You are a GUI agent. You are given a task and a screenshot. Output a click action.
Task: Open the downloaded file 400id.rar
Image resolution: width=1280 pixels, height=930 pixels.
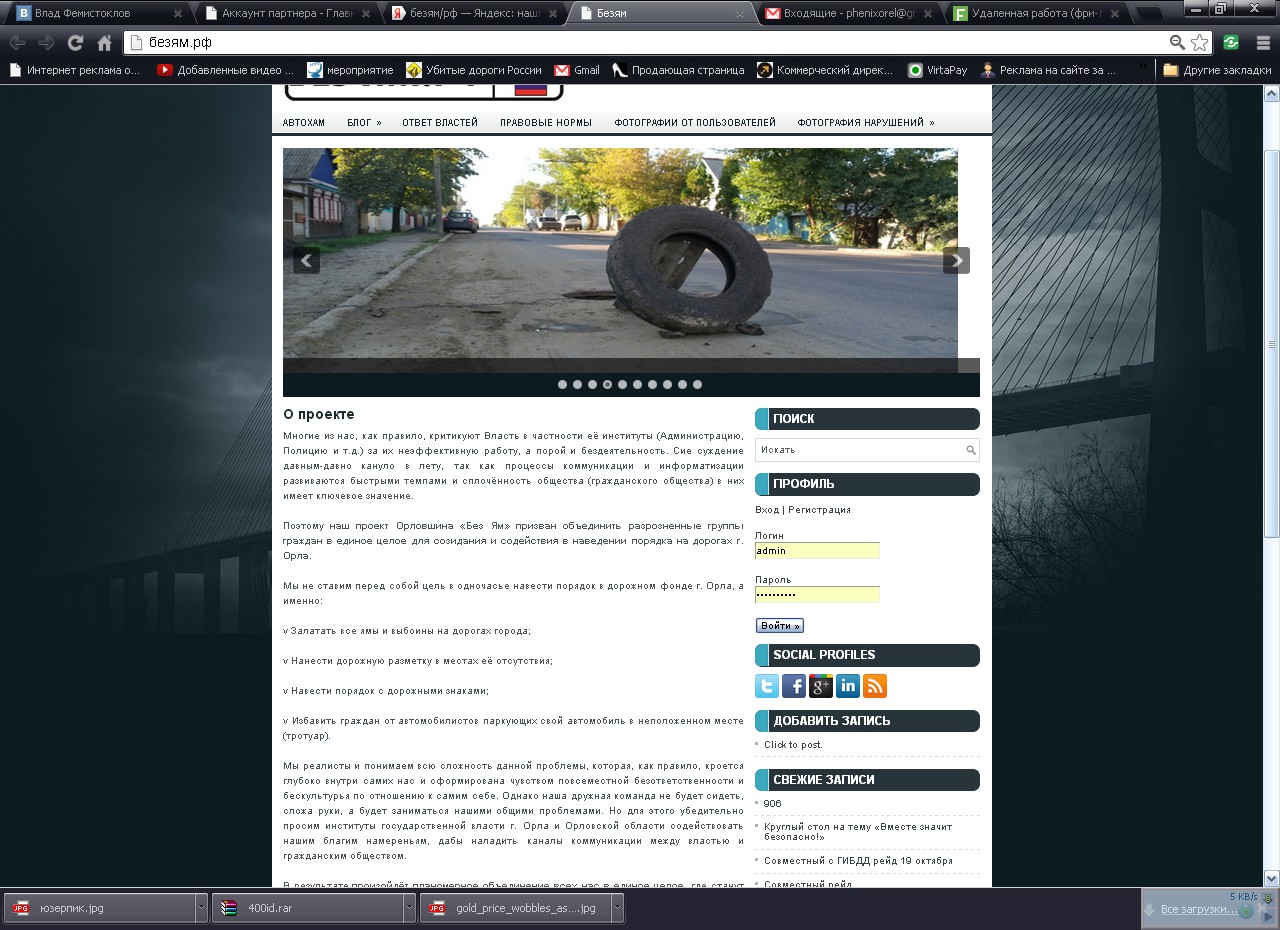(308, 908)
